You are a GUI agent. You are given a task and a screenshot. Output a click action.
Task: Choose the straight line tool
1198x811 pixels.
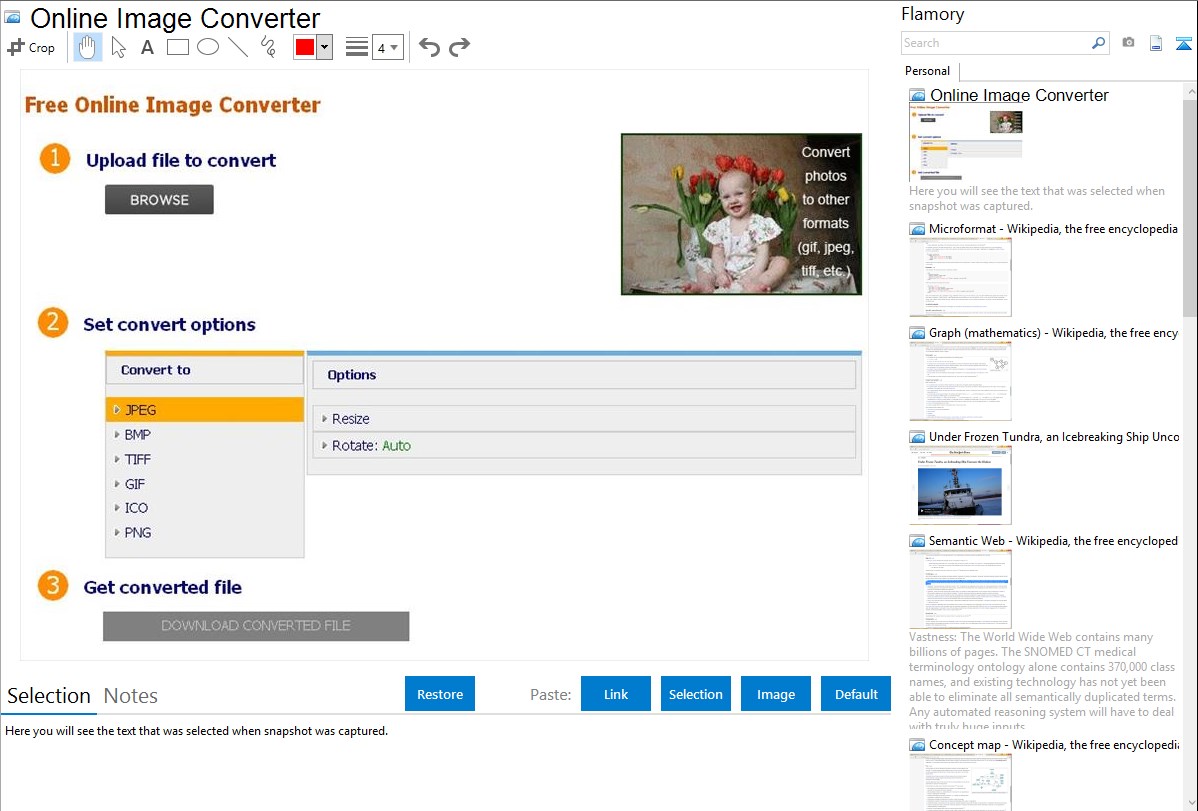coord(238,47)
